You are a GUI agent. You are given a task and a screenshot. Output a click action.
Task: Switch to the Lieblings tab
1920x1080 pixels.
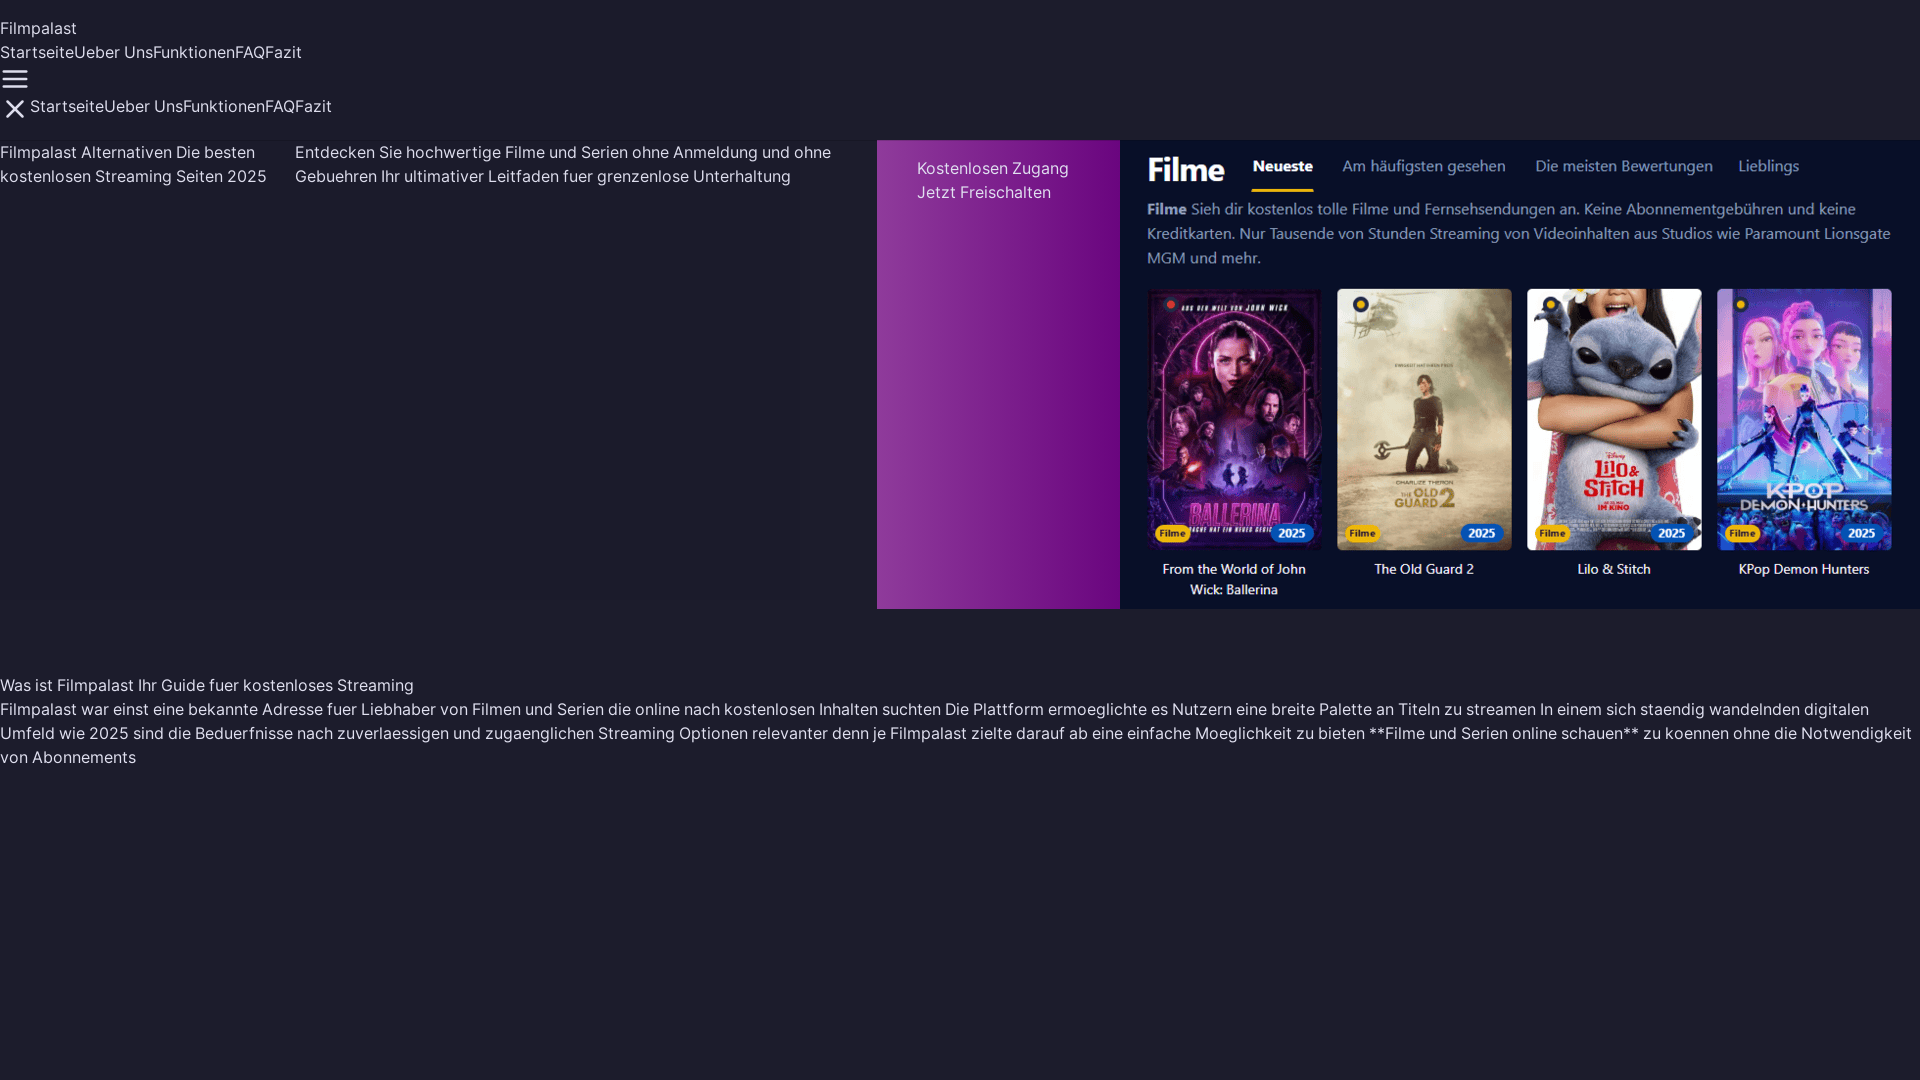tap(1768, 166)
